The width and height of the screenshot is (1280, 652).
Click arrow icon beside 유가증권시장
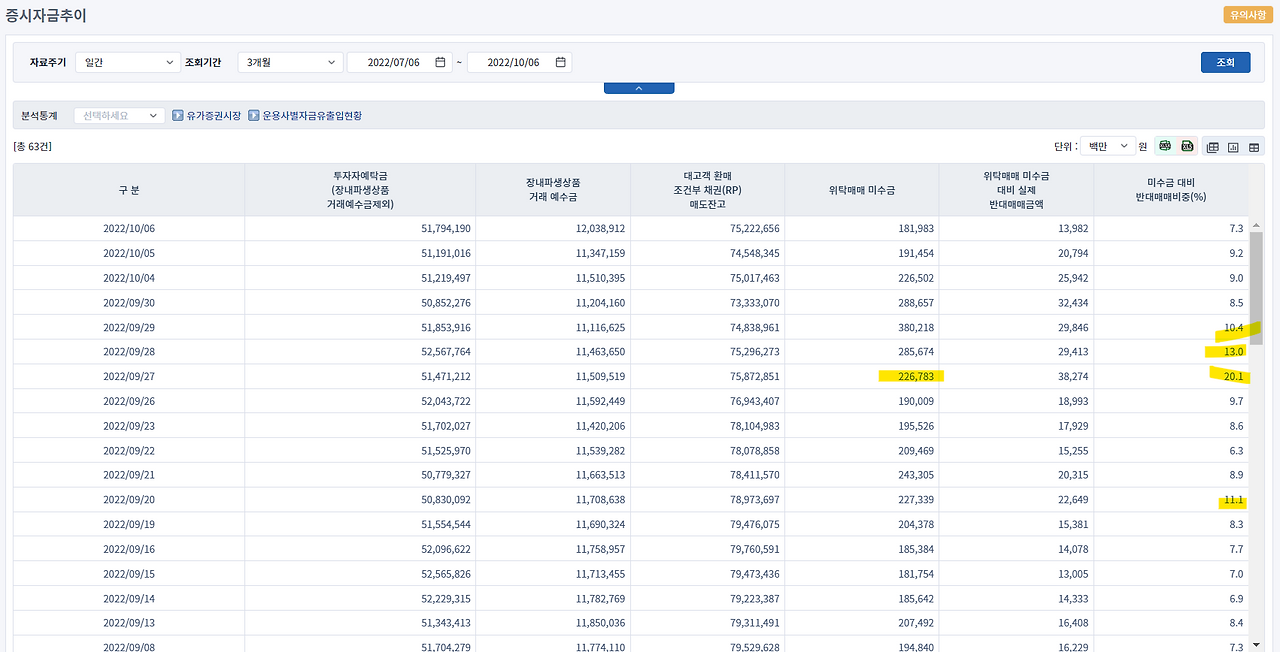[x=178, y=116]
